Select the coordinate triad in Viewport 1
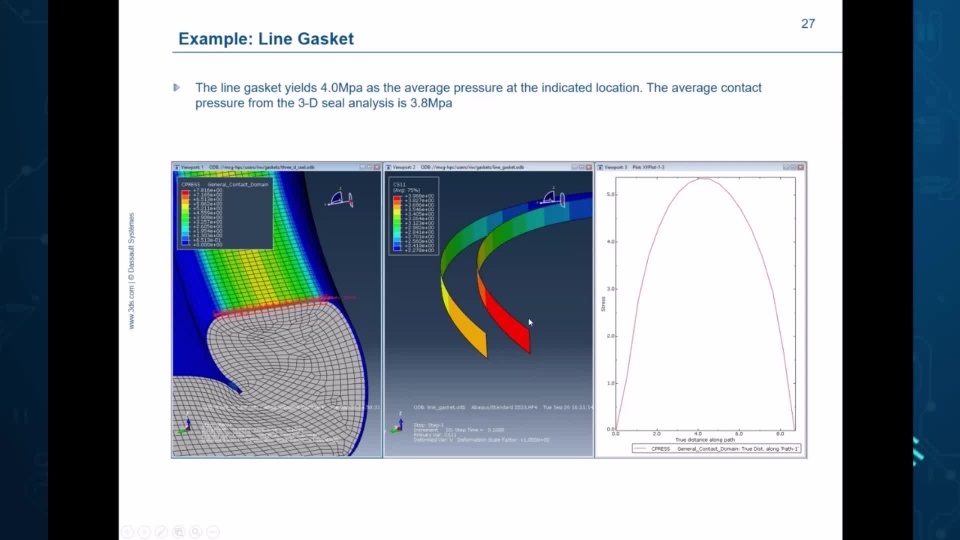The height and width of the screenshot is (540, 960). point(185,426)
